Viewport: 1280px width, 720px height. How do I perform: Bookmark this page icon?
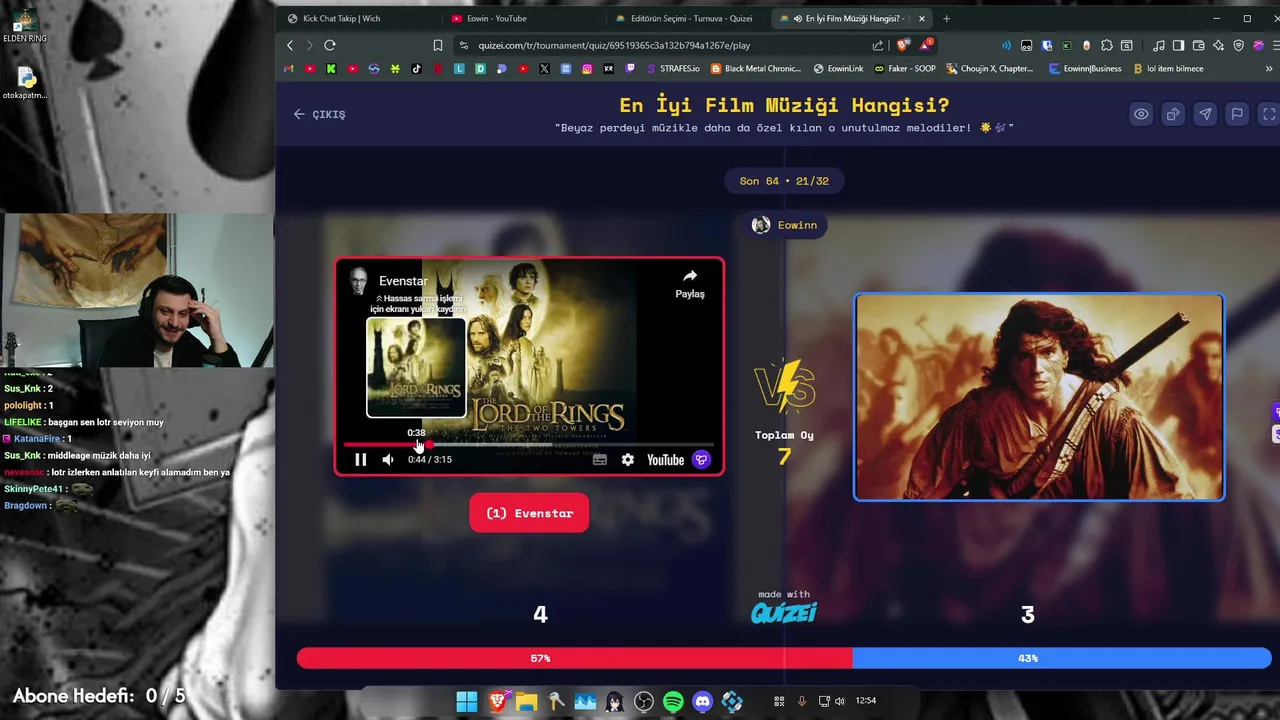coord(438,45)
